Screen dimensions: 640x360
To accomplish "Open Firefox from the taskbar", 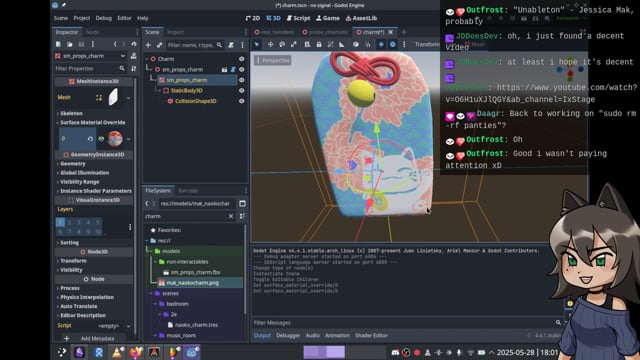I will (x=136, y=352).
